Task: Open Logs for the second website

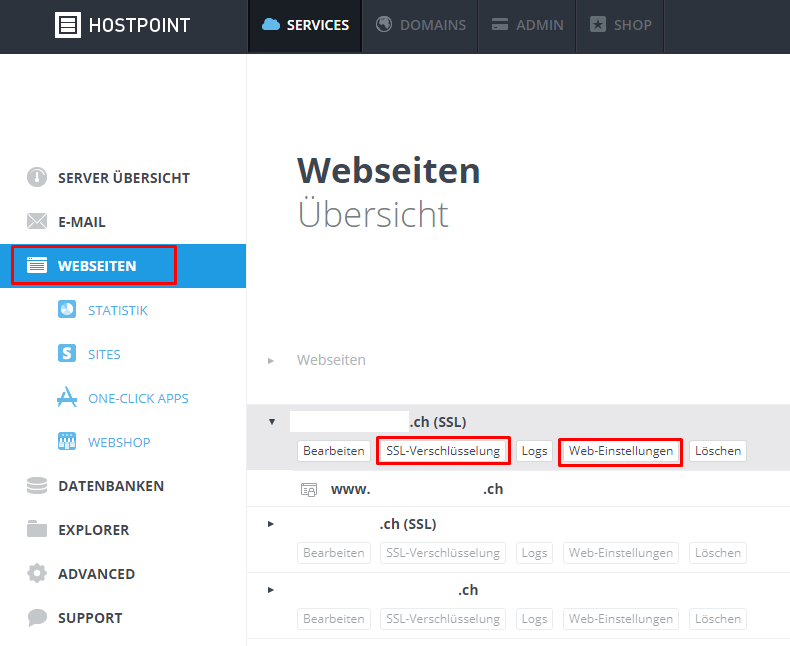Action: coord(535,553)
